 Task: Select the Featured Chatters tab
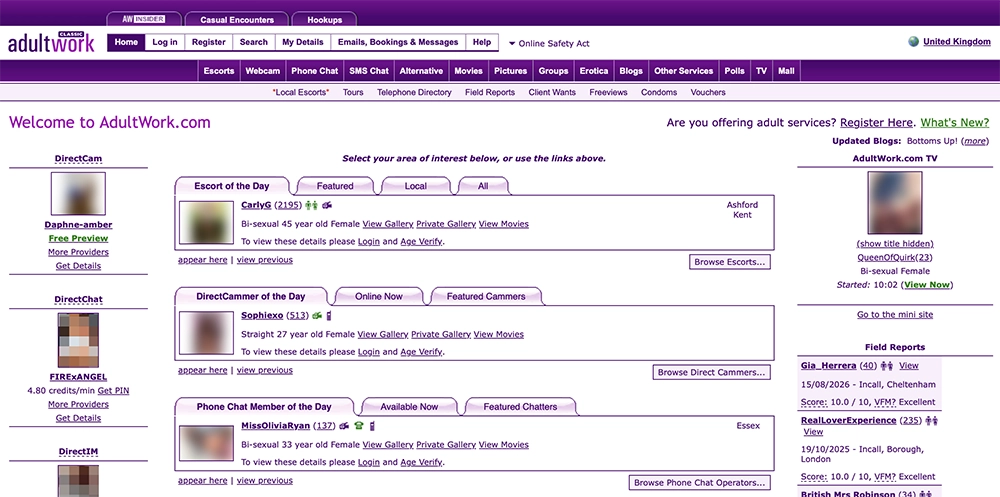pos(520,407)
